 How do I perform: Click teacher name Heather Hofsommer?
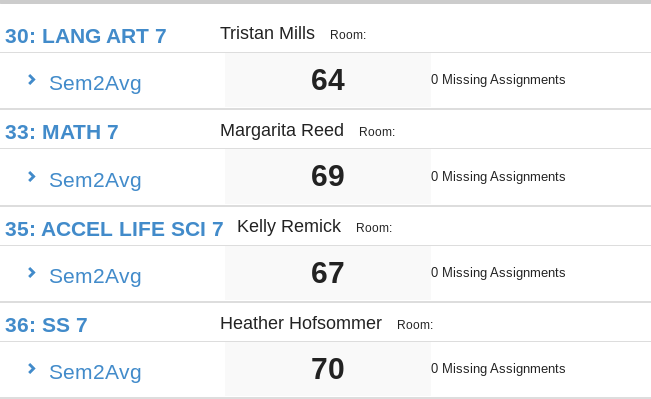[x=301, y=323]
